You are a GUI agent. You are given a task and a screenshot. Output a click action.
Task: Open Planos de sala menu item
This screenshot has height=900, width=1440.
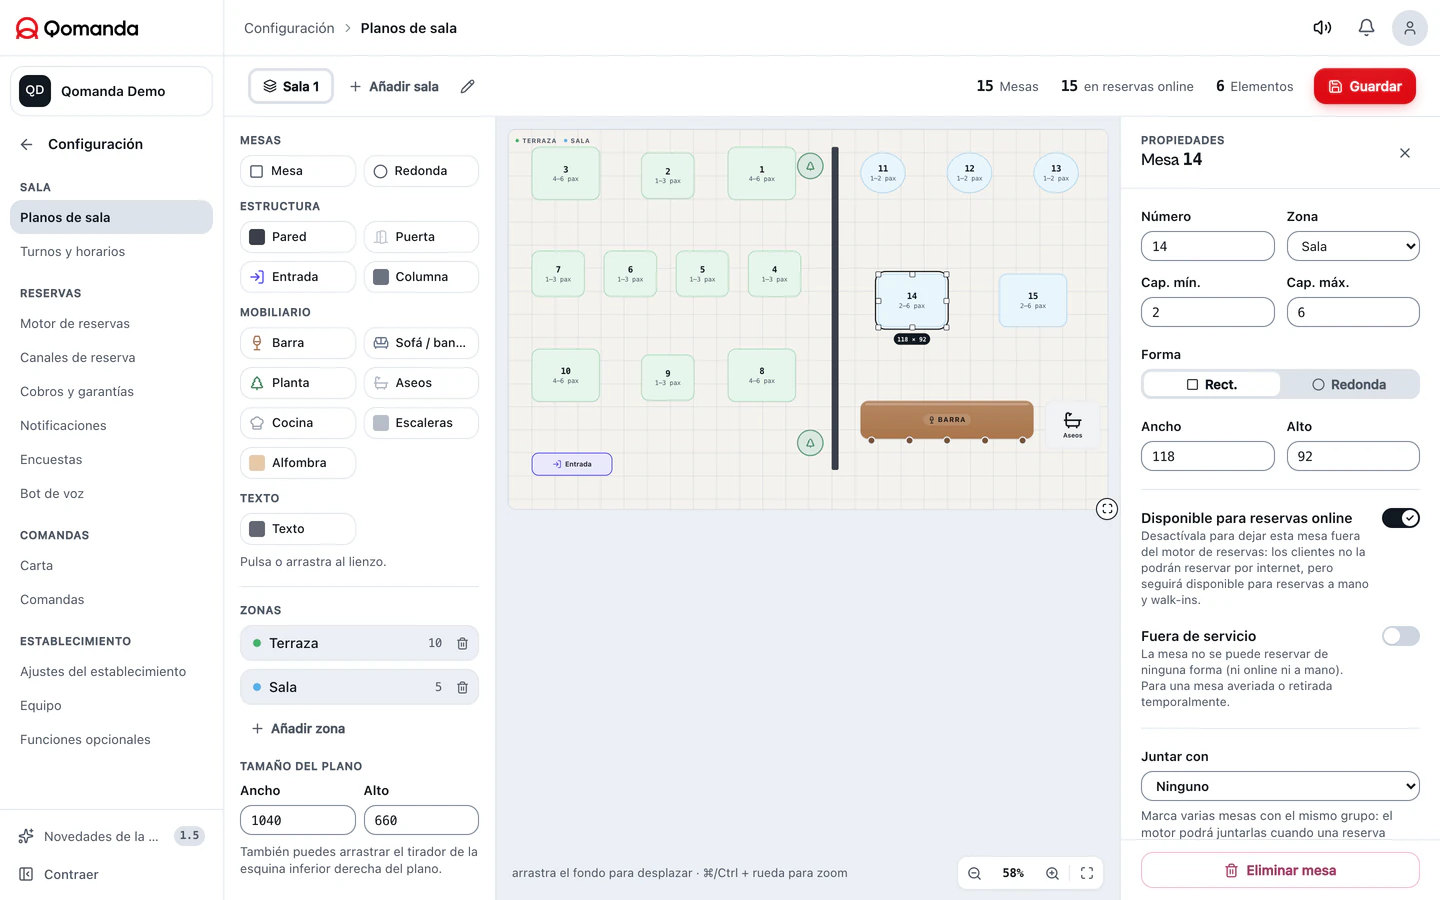[x=111, y=217]
